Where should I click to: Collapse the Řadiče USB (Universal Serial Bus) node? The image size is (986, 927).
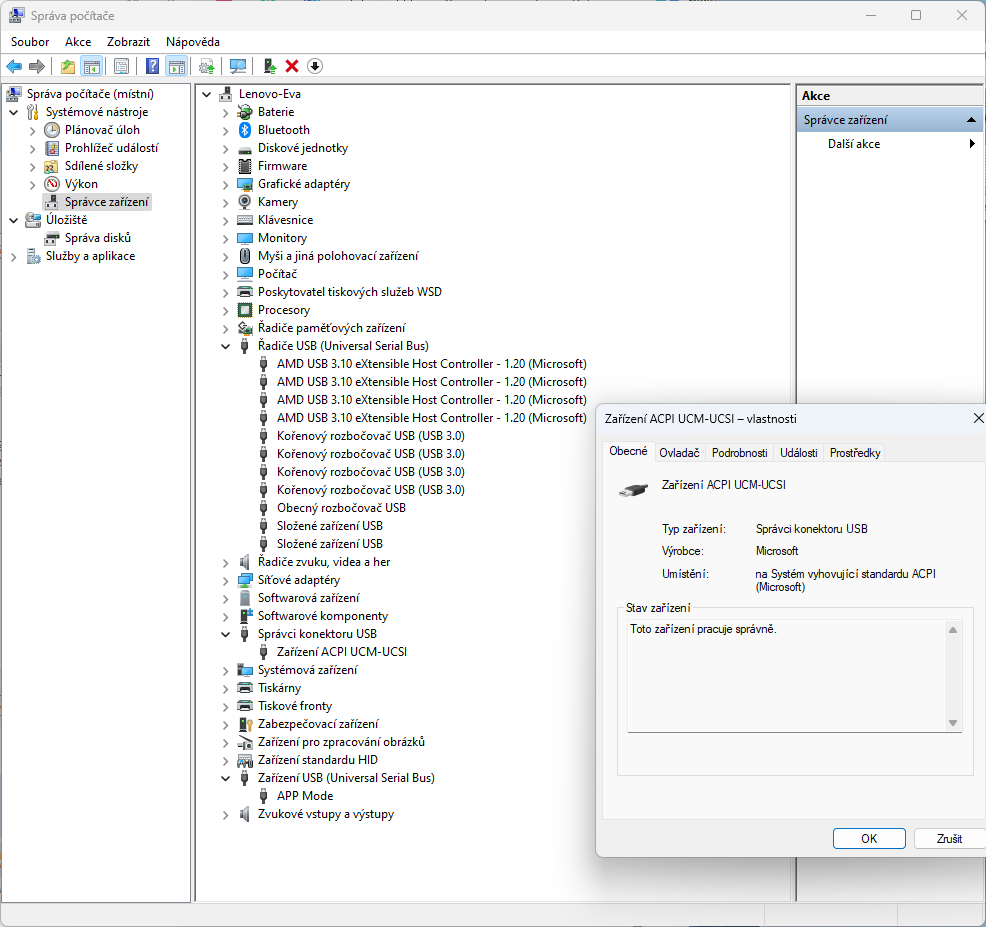[226, 346]
